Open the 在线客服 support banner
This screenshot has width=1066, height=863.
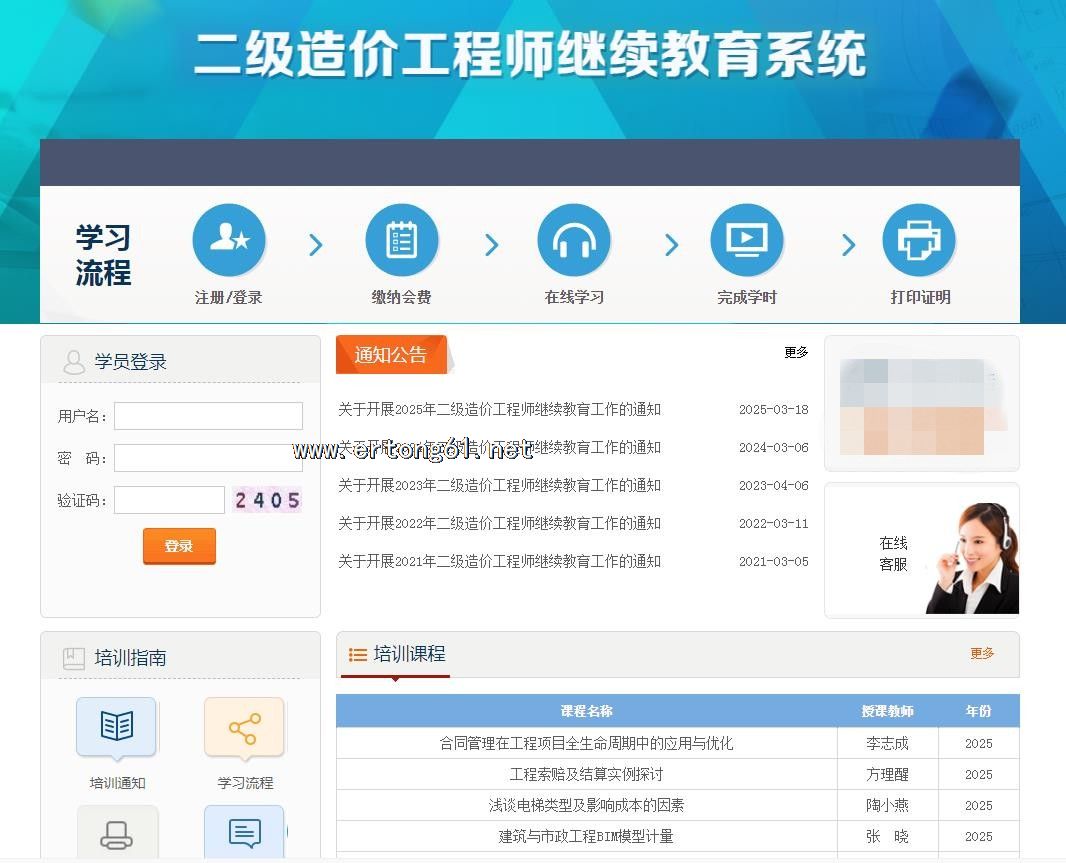(921, 551)
